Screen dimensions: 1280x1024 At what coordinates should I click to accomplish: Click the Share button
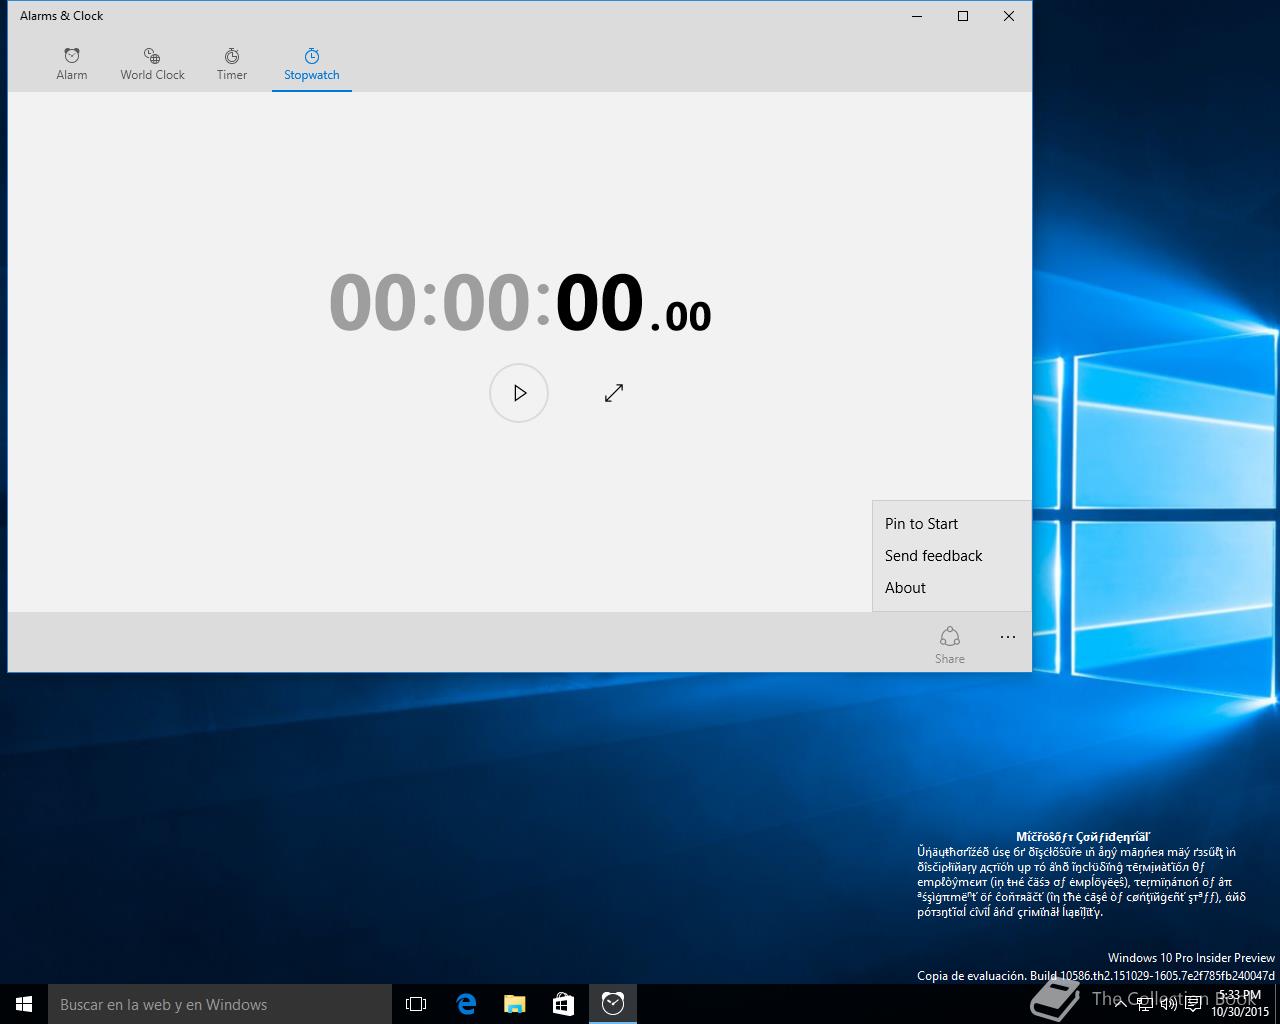click(950, 644)
